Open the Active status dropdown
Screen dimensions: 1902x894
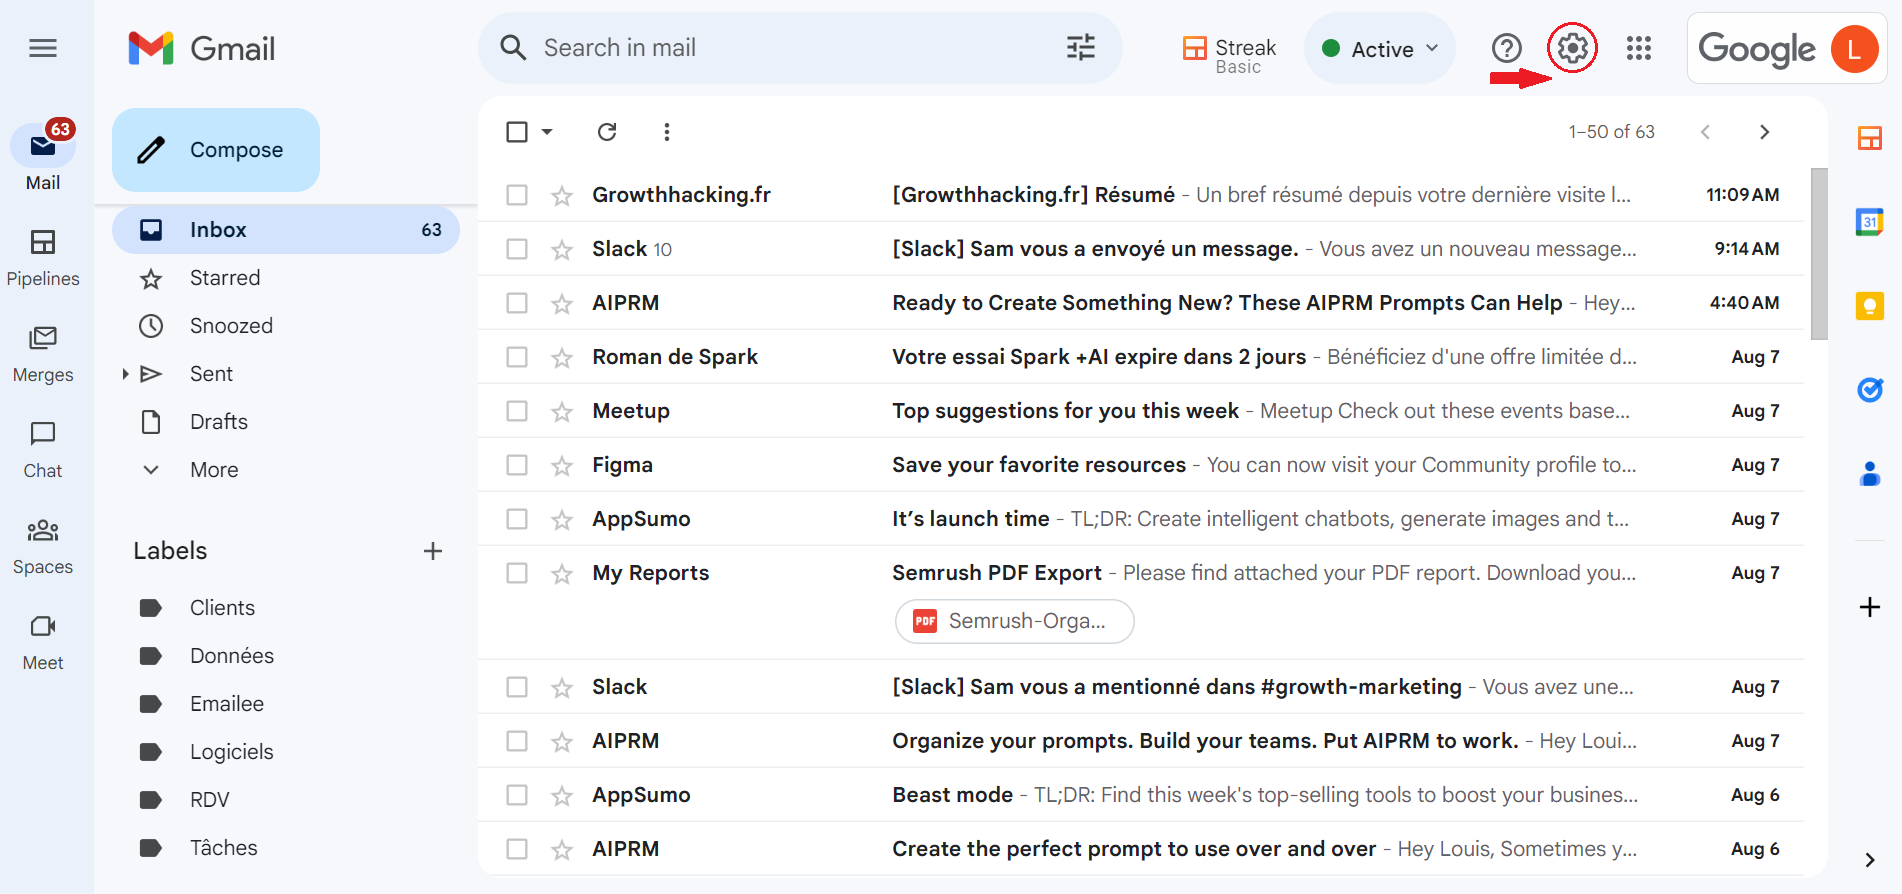click(1380, 49)
